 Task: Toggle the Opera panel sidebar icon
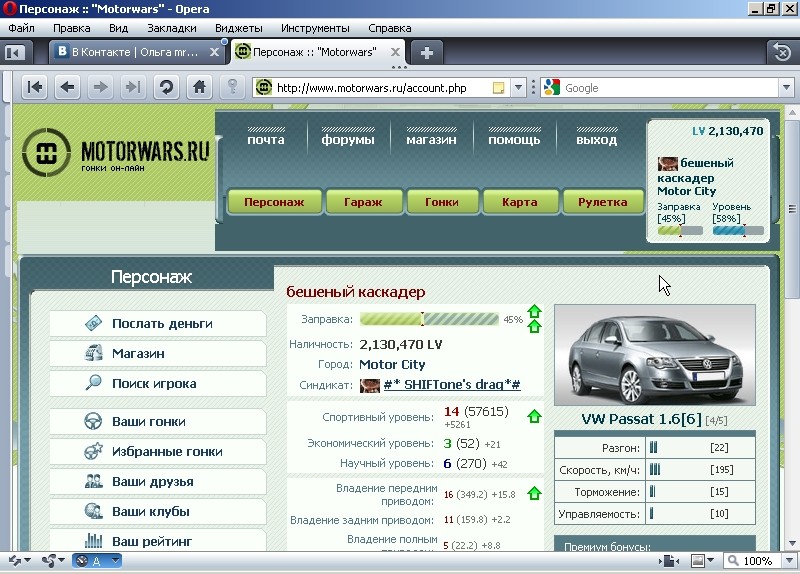tap(16, 52)
